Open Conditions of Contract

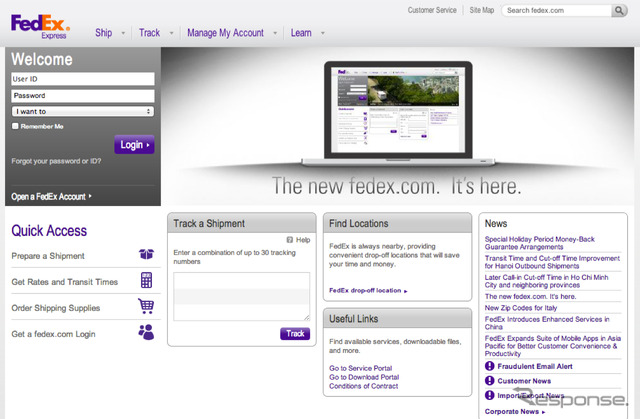click(364, 386)
